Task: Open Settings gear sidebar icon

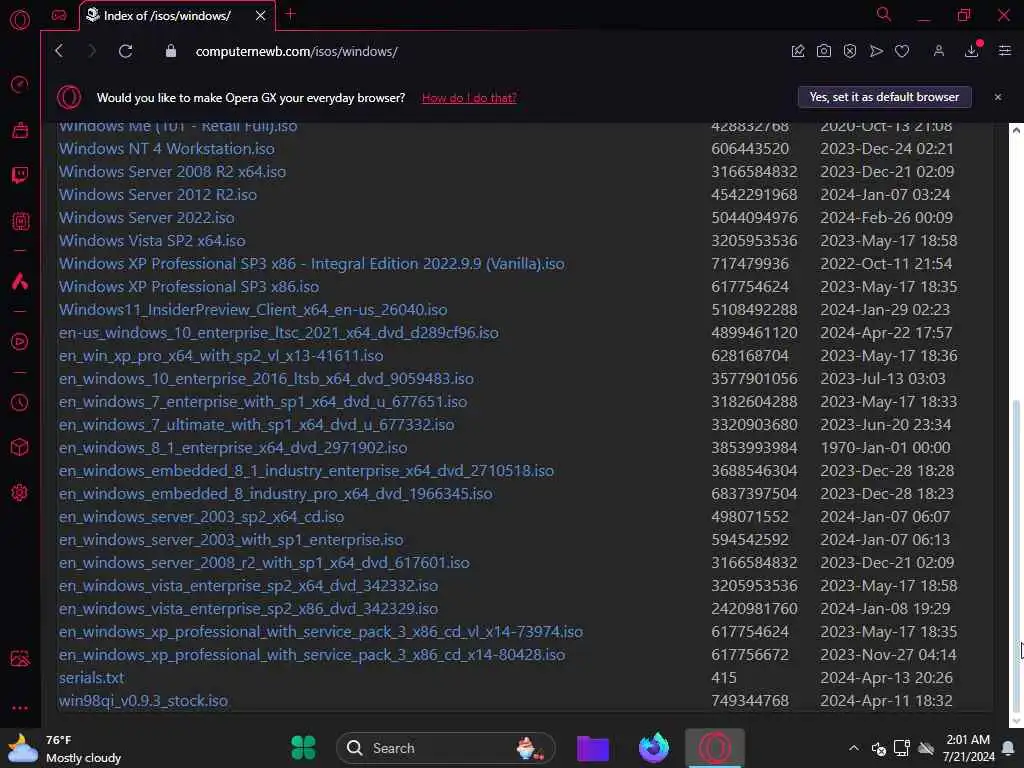Action: pyautogui.click(x=20, y=492)
